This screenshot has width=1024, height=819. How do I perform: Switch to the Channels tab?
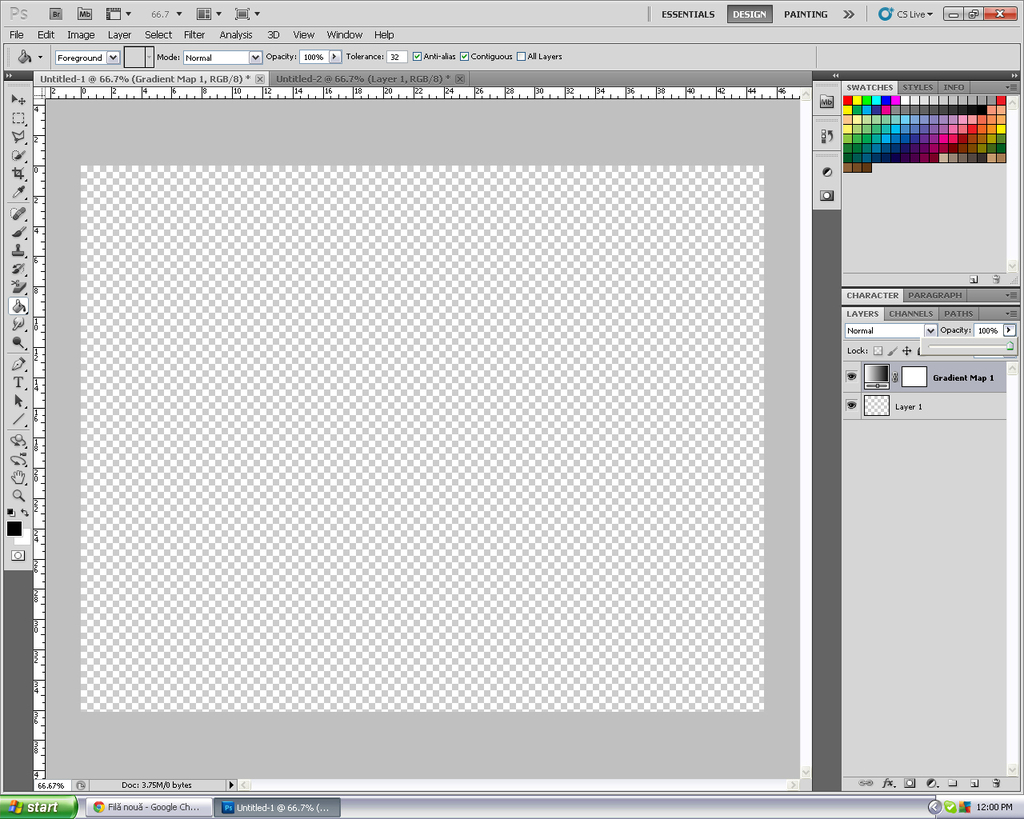(x=910, y=314)
